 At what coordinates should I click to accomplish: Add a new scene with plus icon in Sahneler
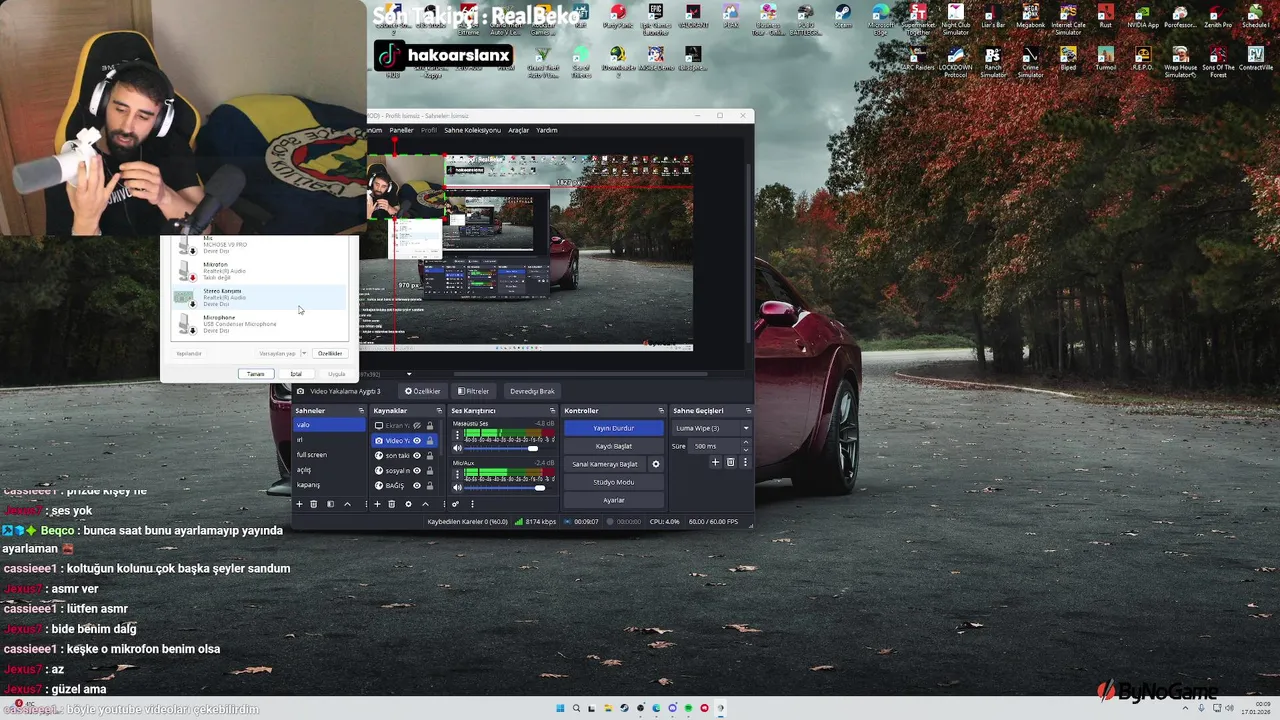(299, 504)
